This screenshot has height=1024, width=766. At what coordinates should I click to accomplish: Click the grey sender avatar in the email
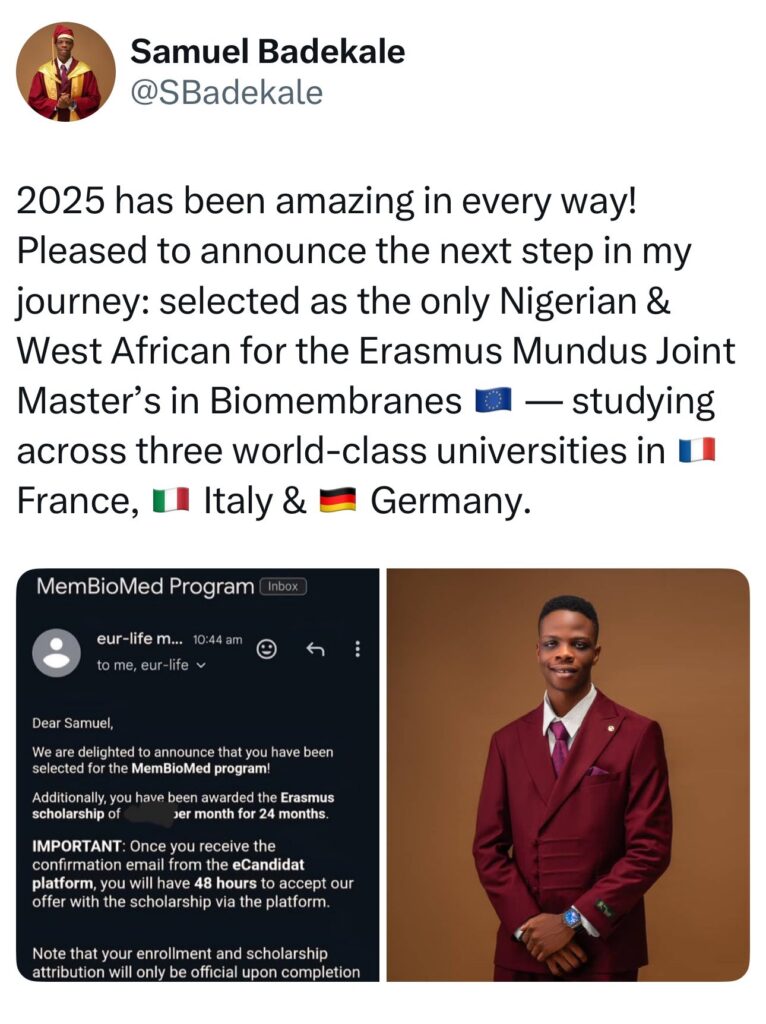[x=57, y=652]
